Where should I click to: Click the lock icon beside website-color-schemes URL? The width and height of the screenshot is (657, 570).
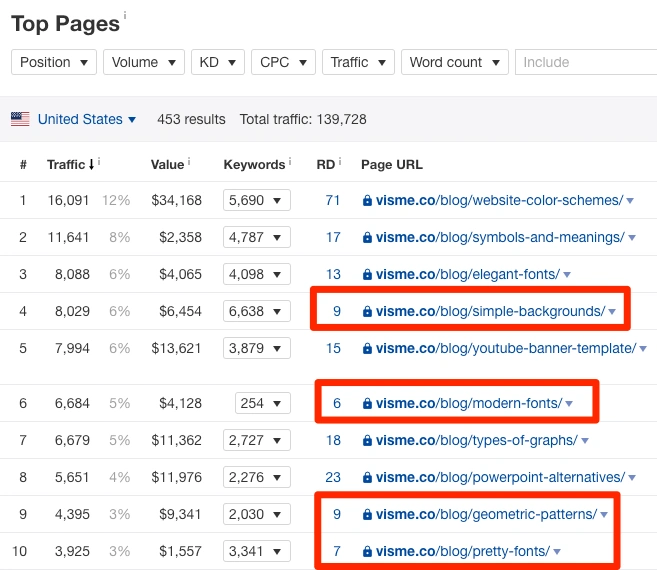367,200
